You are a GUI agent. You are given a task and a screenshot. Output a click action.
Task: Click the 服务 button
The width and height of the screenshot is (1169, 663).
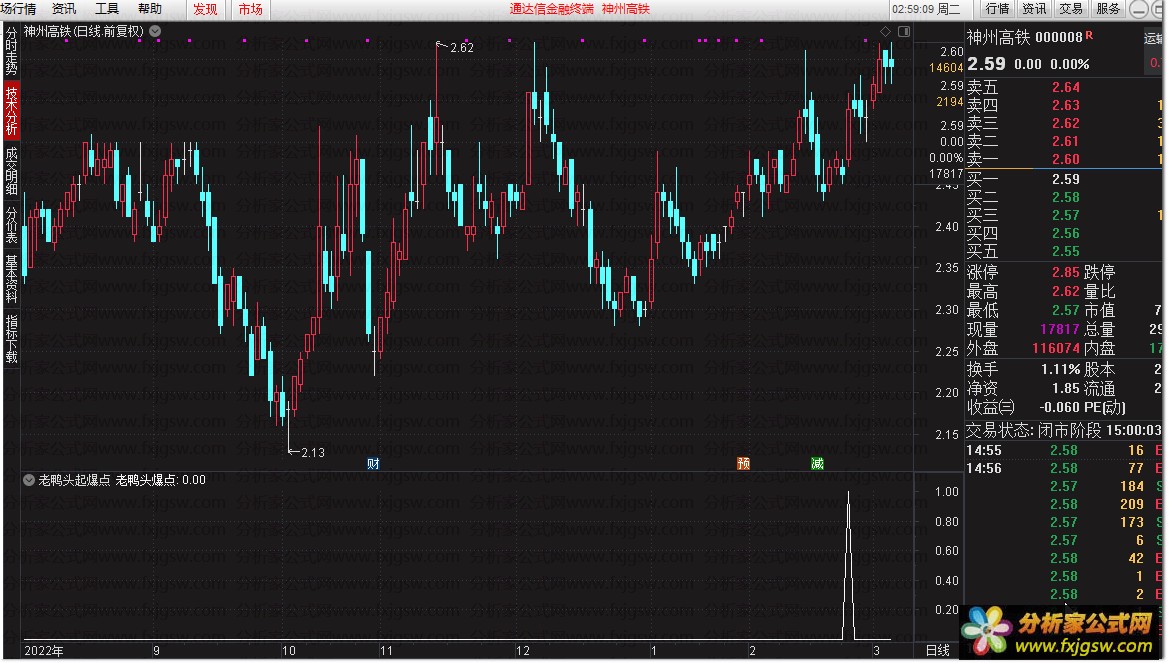tap(1108, 9)
